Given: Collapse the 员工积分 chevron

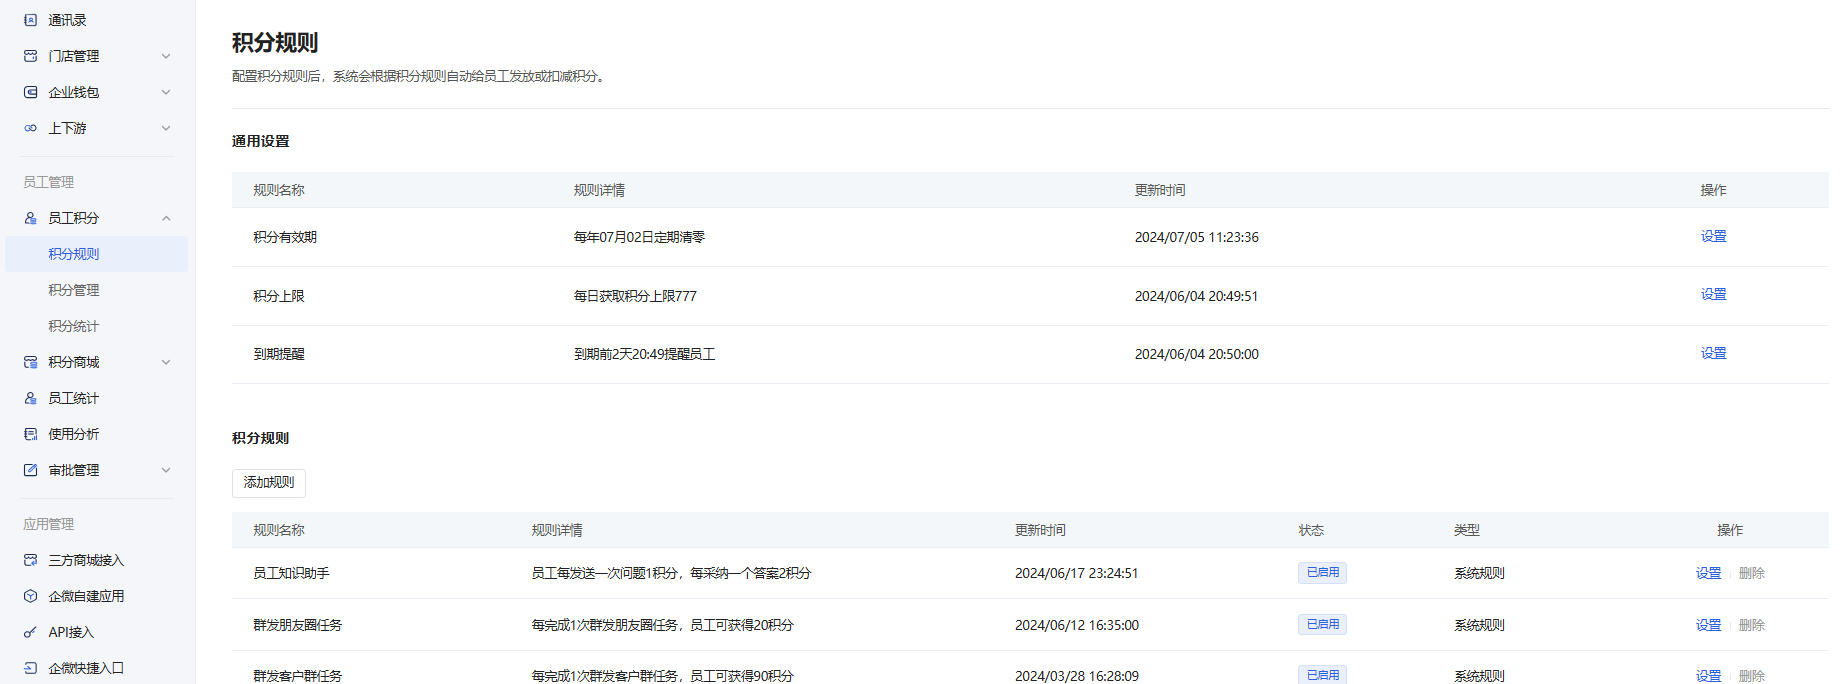Looking at the screenshot, I should click(x=166, y=218).
